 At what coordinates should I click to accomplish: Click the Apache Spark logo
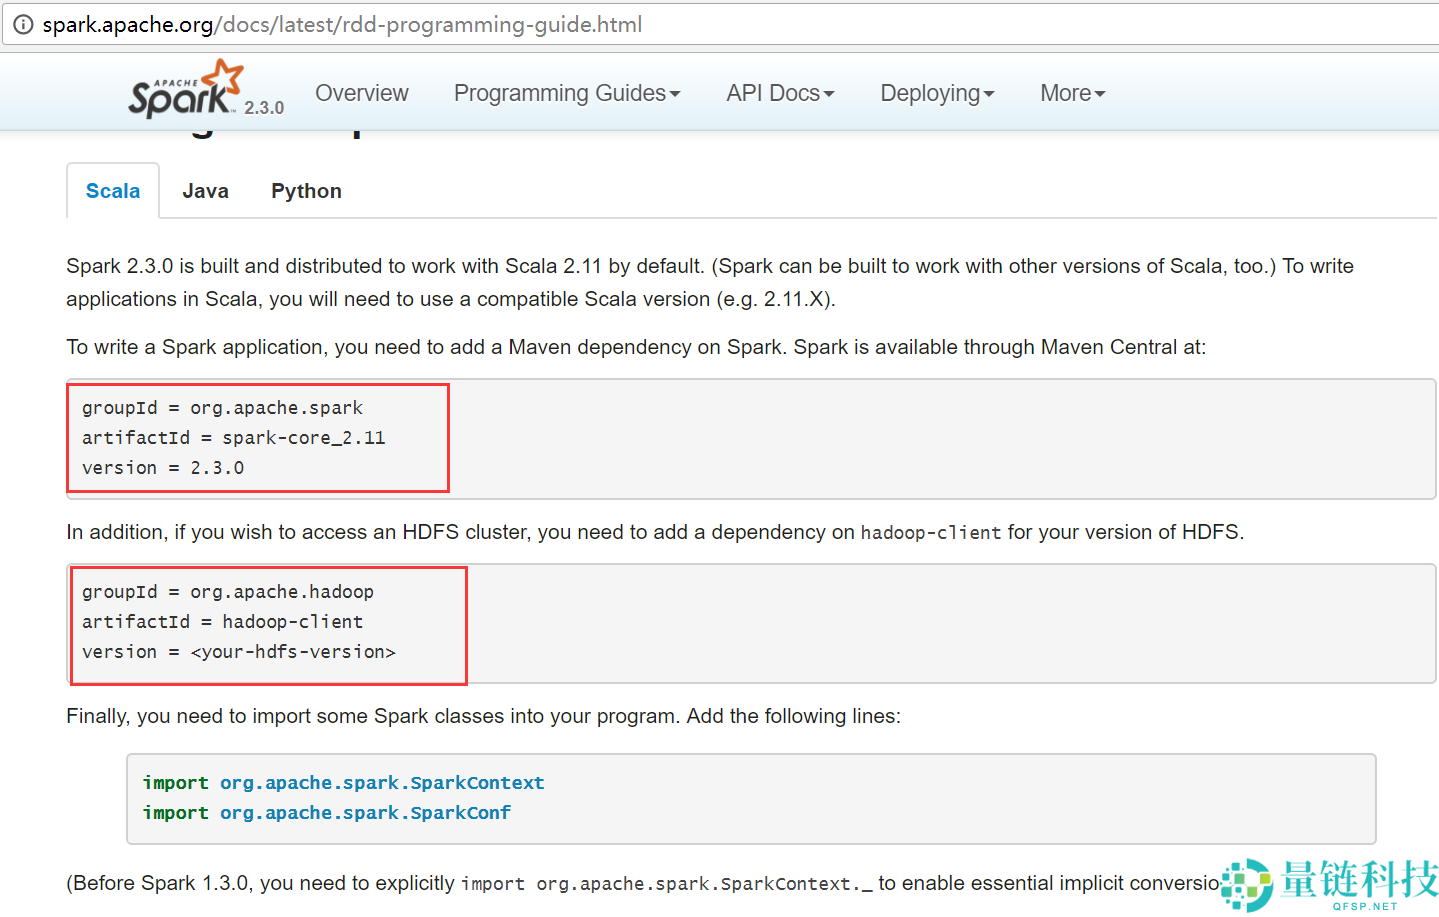(185, 90)
